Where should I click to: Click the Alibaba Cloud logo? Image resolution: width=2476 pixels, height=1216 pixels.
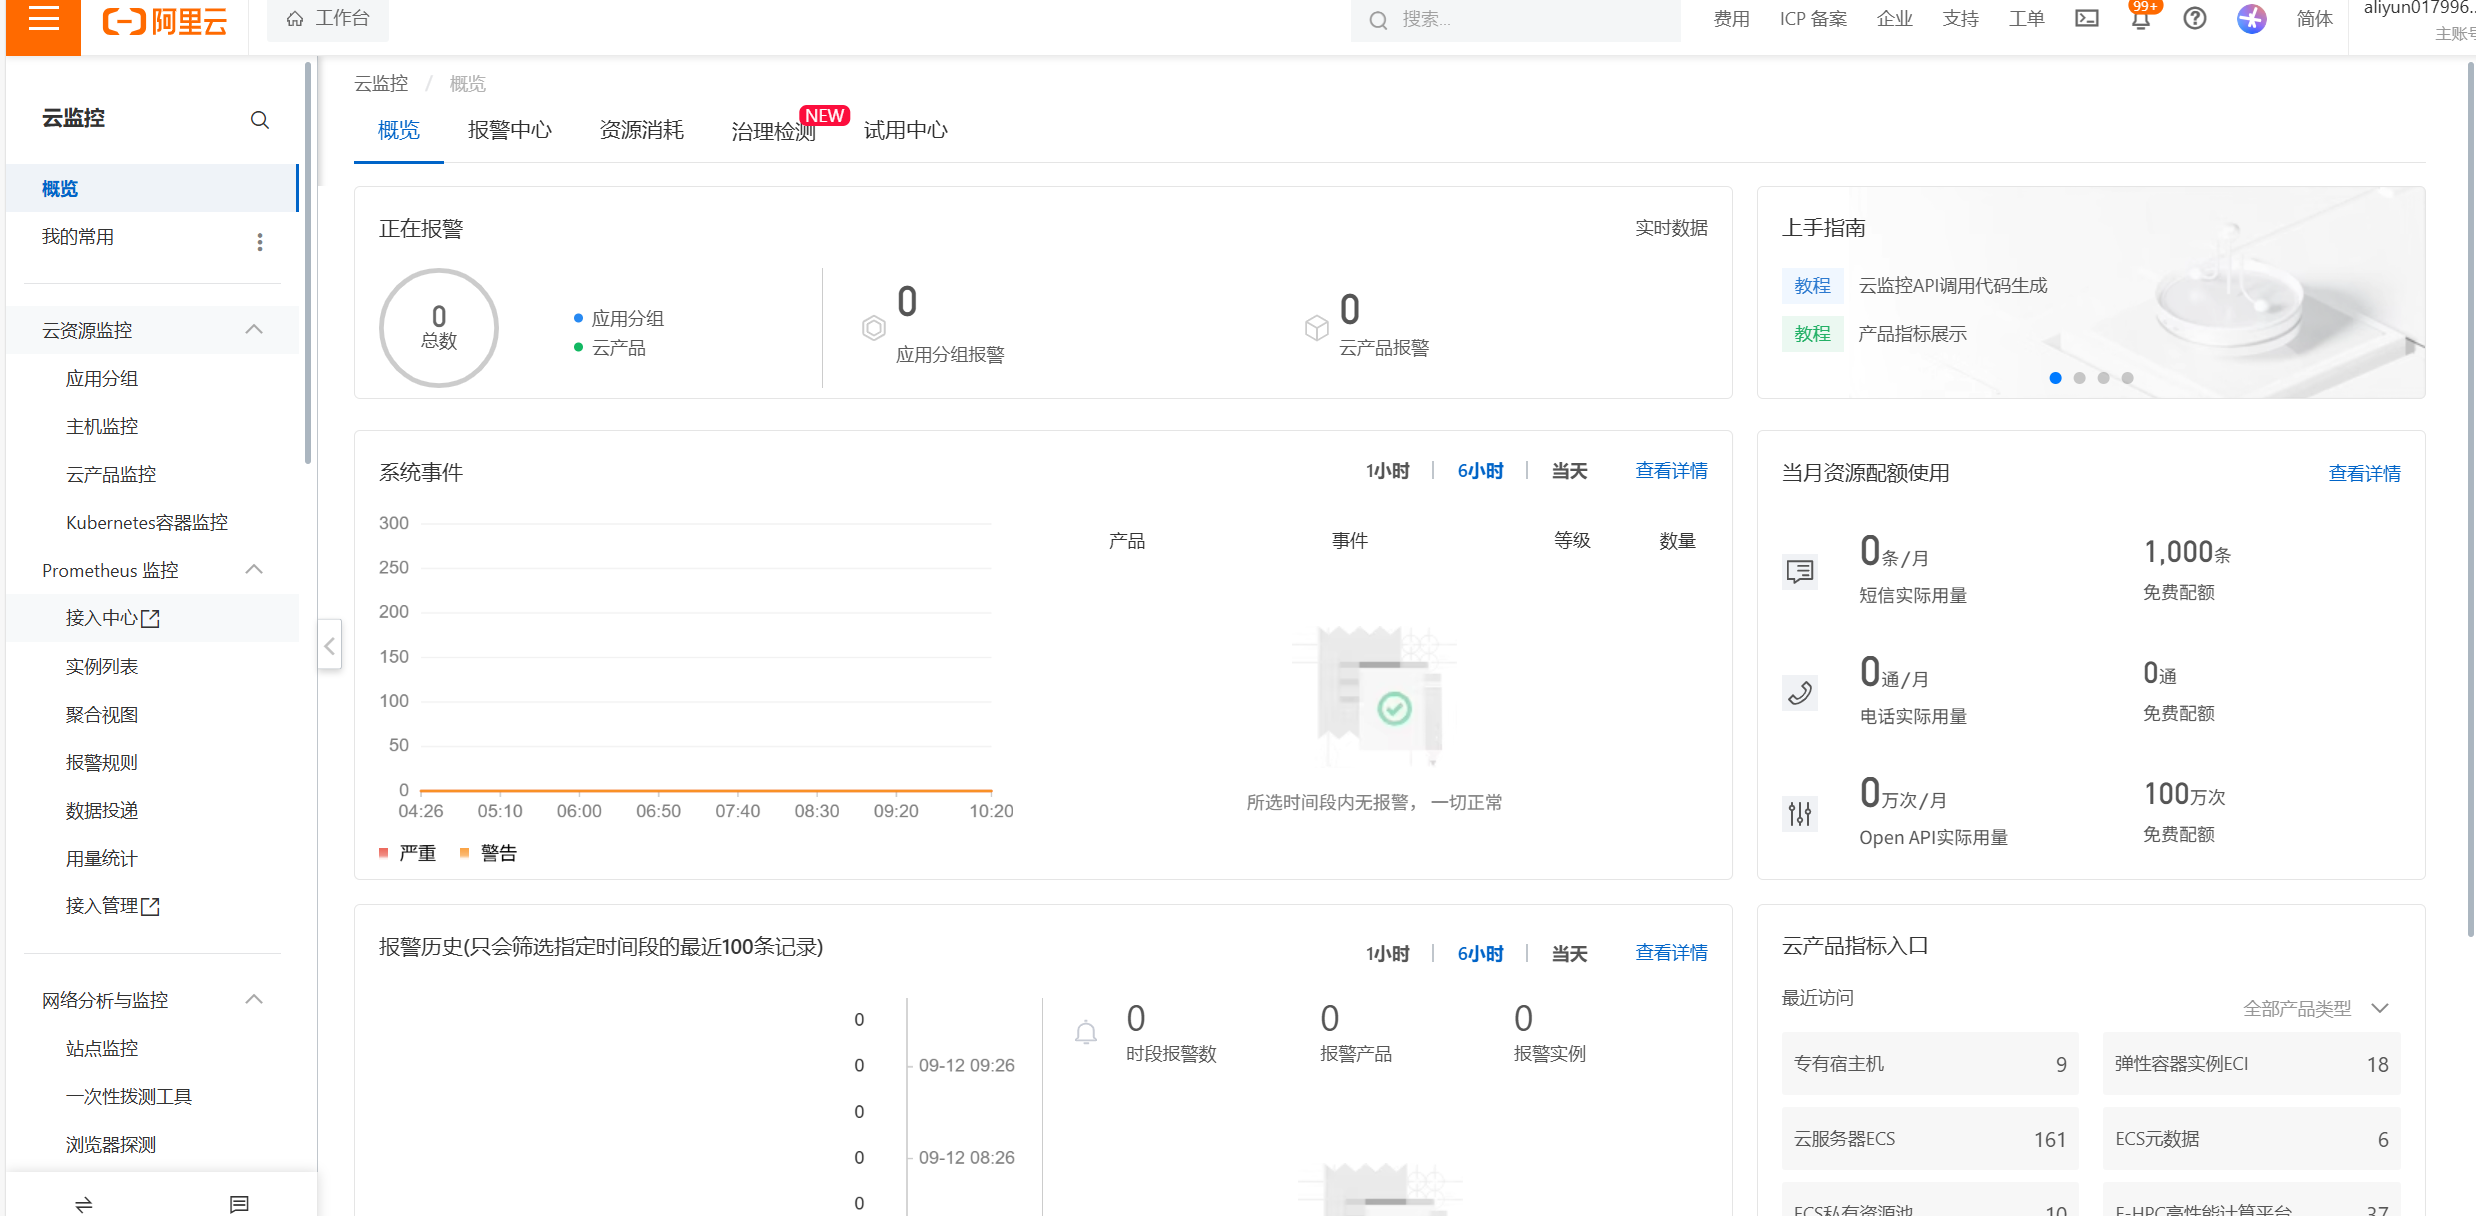click(165, 20)
